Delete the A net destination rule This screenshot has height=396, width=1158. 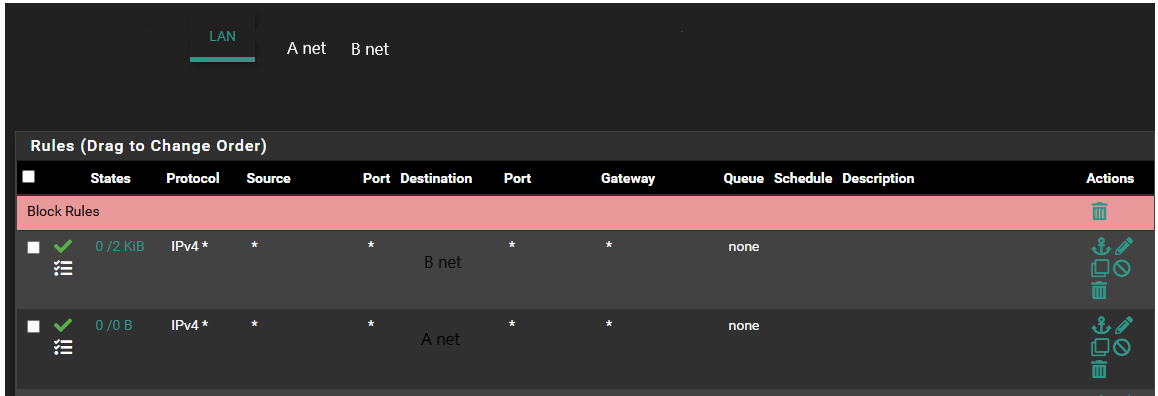tap(1099, 369)
